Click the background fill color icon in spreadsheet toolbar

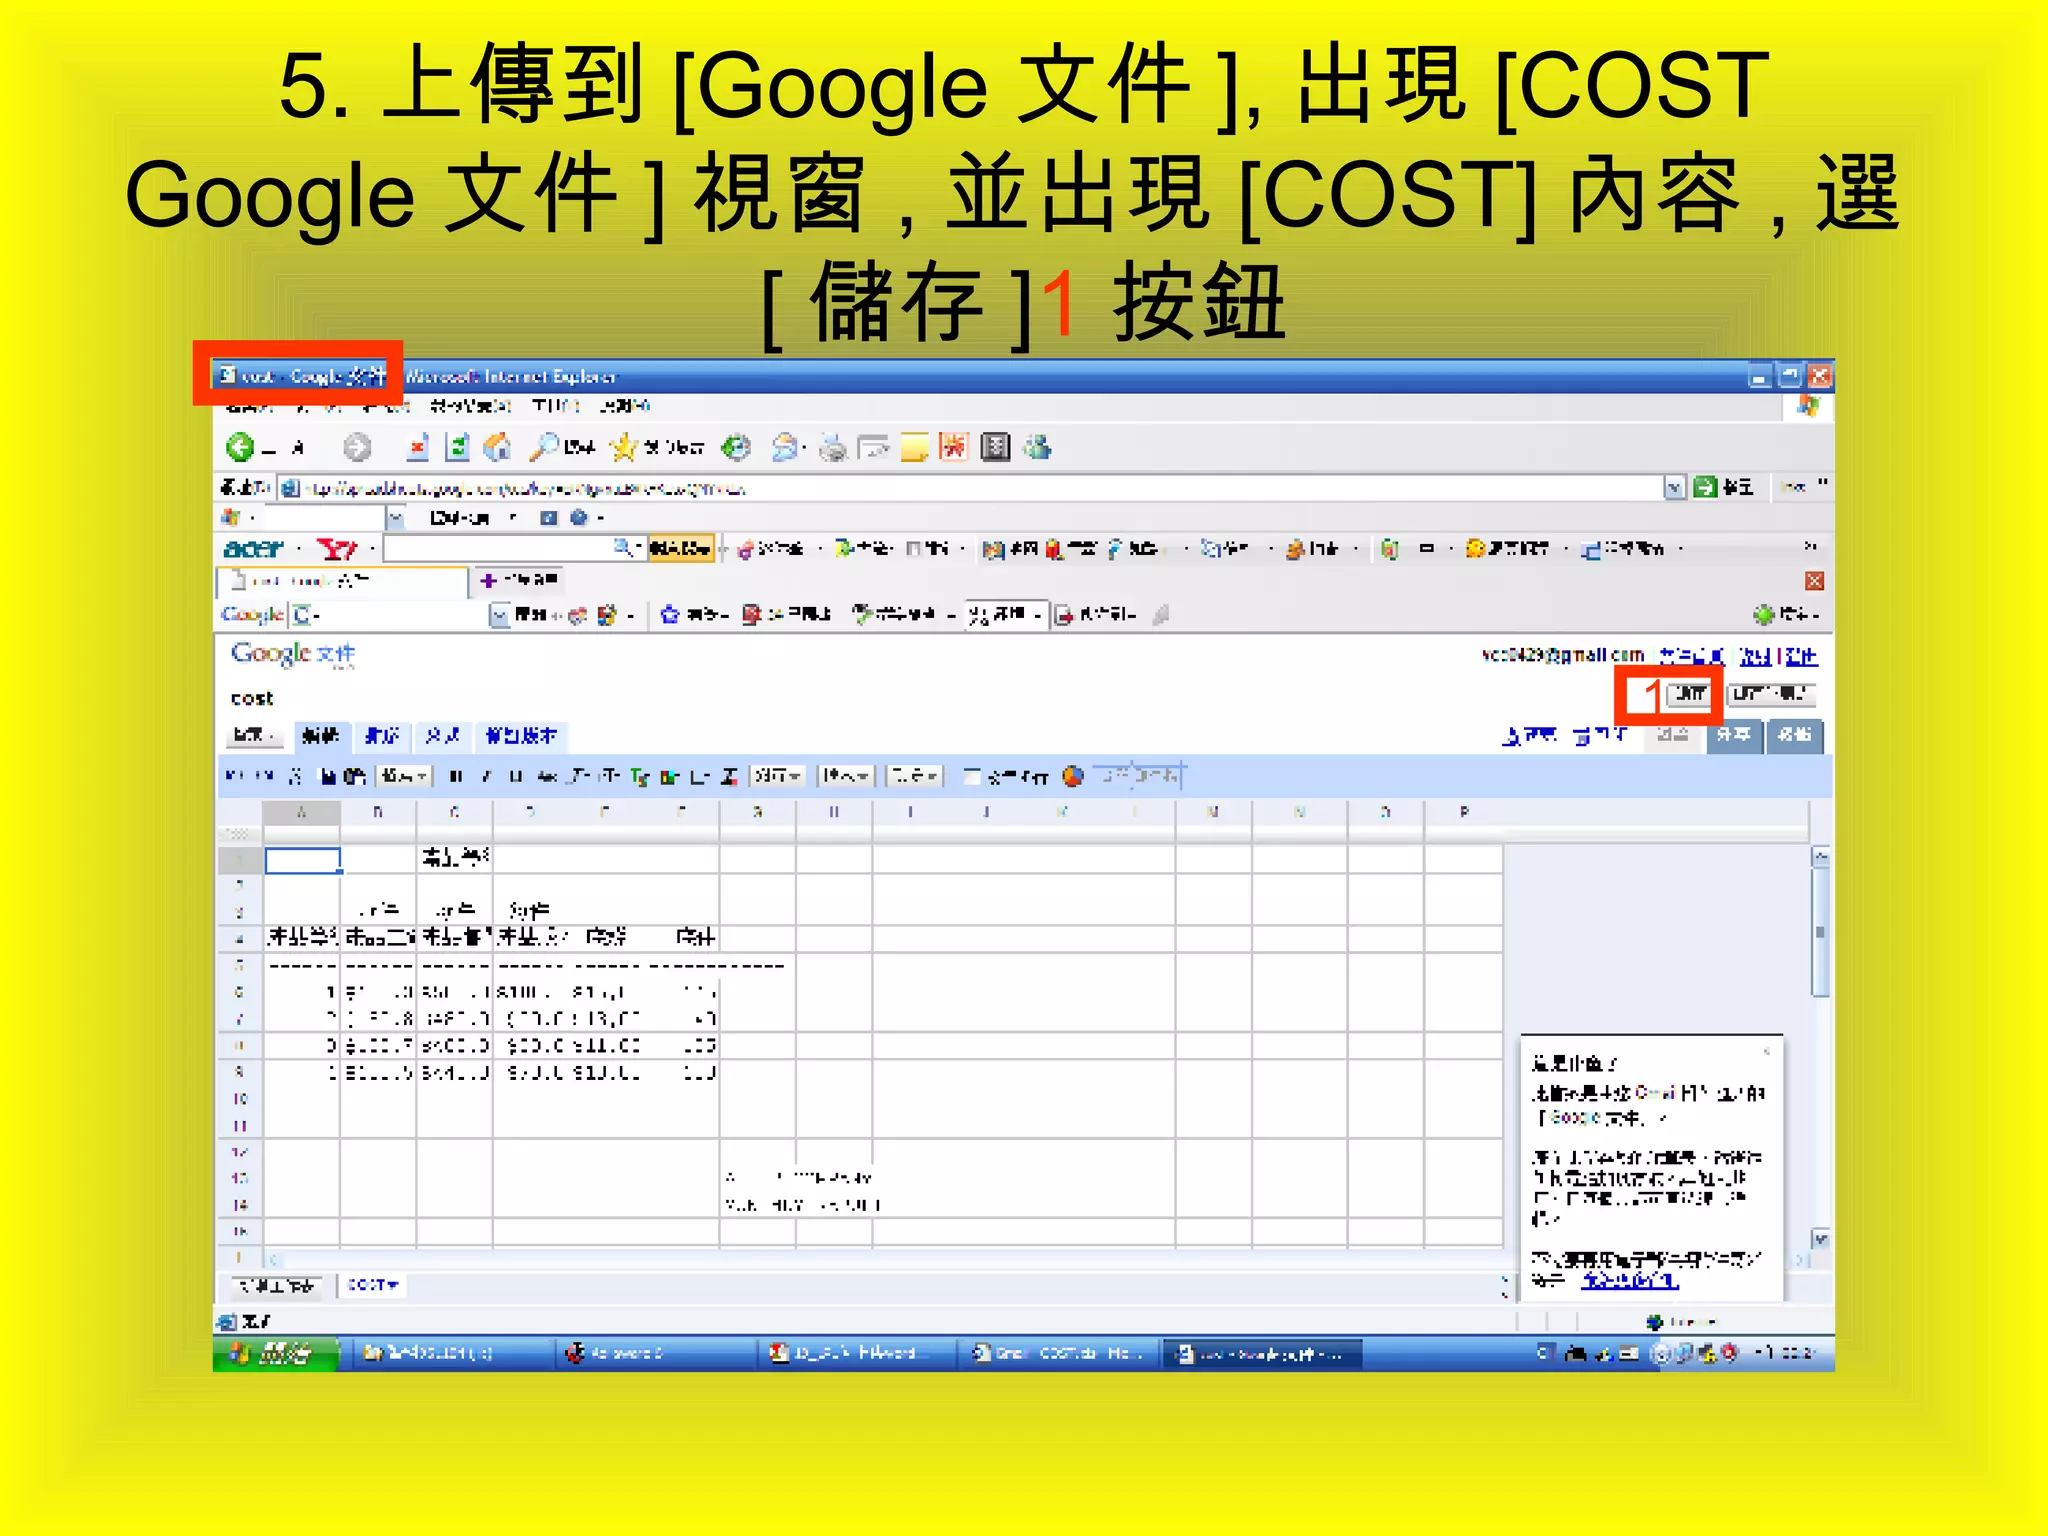[x=669, y=776]
